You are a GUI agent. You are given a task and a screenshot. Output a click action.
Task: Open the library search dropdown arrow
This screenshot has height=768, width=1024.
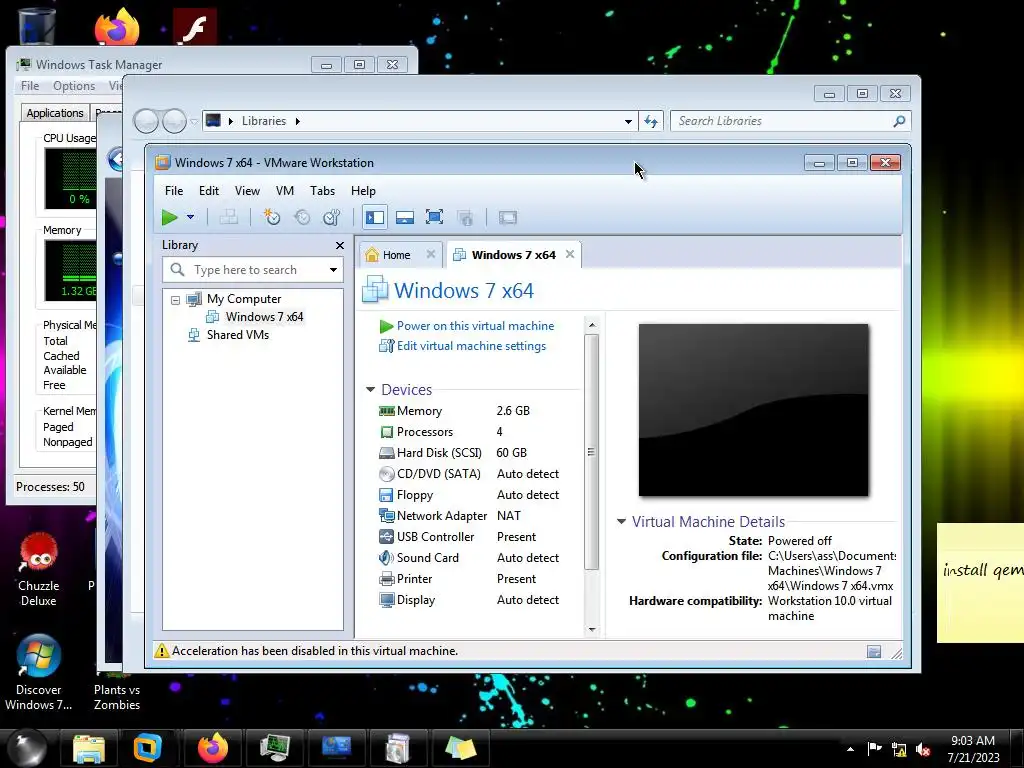(x=333, y=270)
